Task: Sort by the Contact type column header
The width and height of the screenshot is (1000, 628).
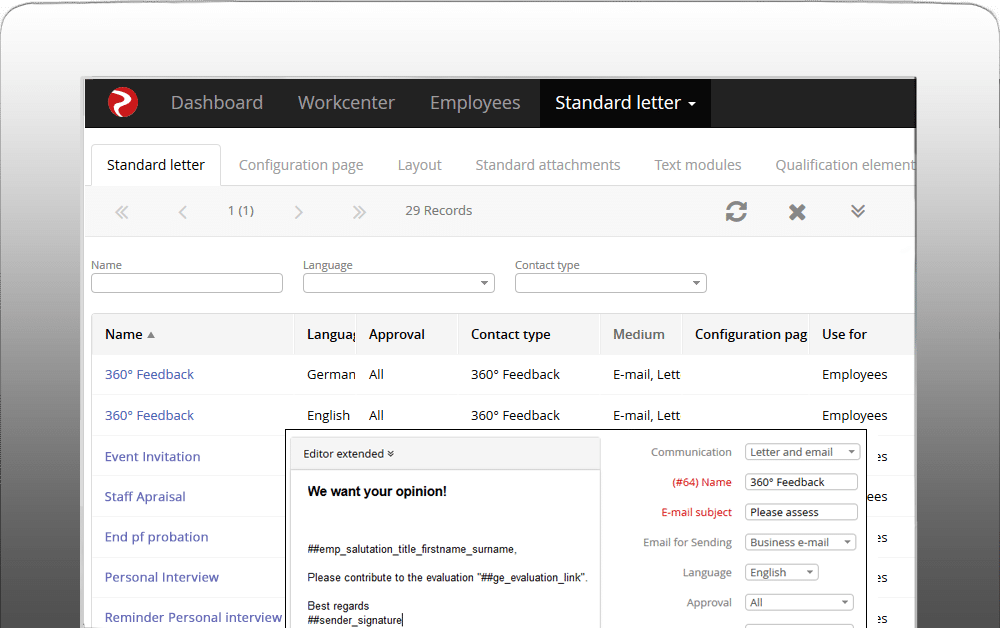Action: tap(510, 335)
